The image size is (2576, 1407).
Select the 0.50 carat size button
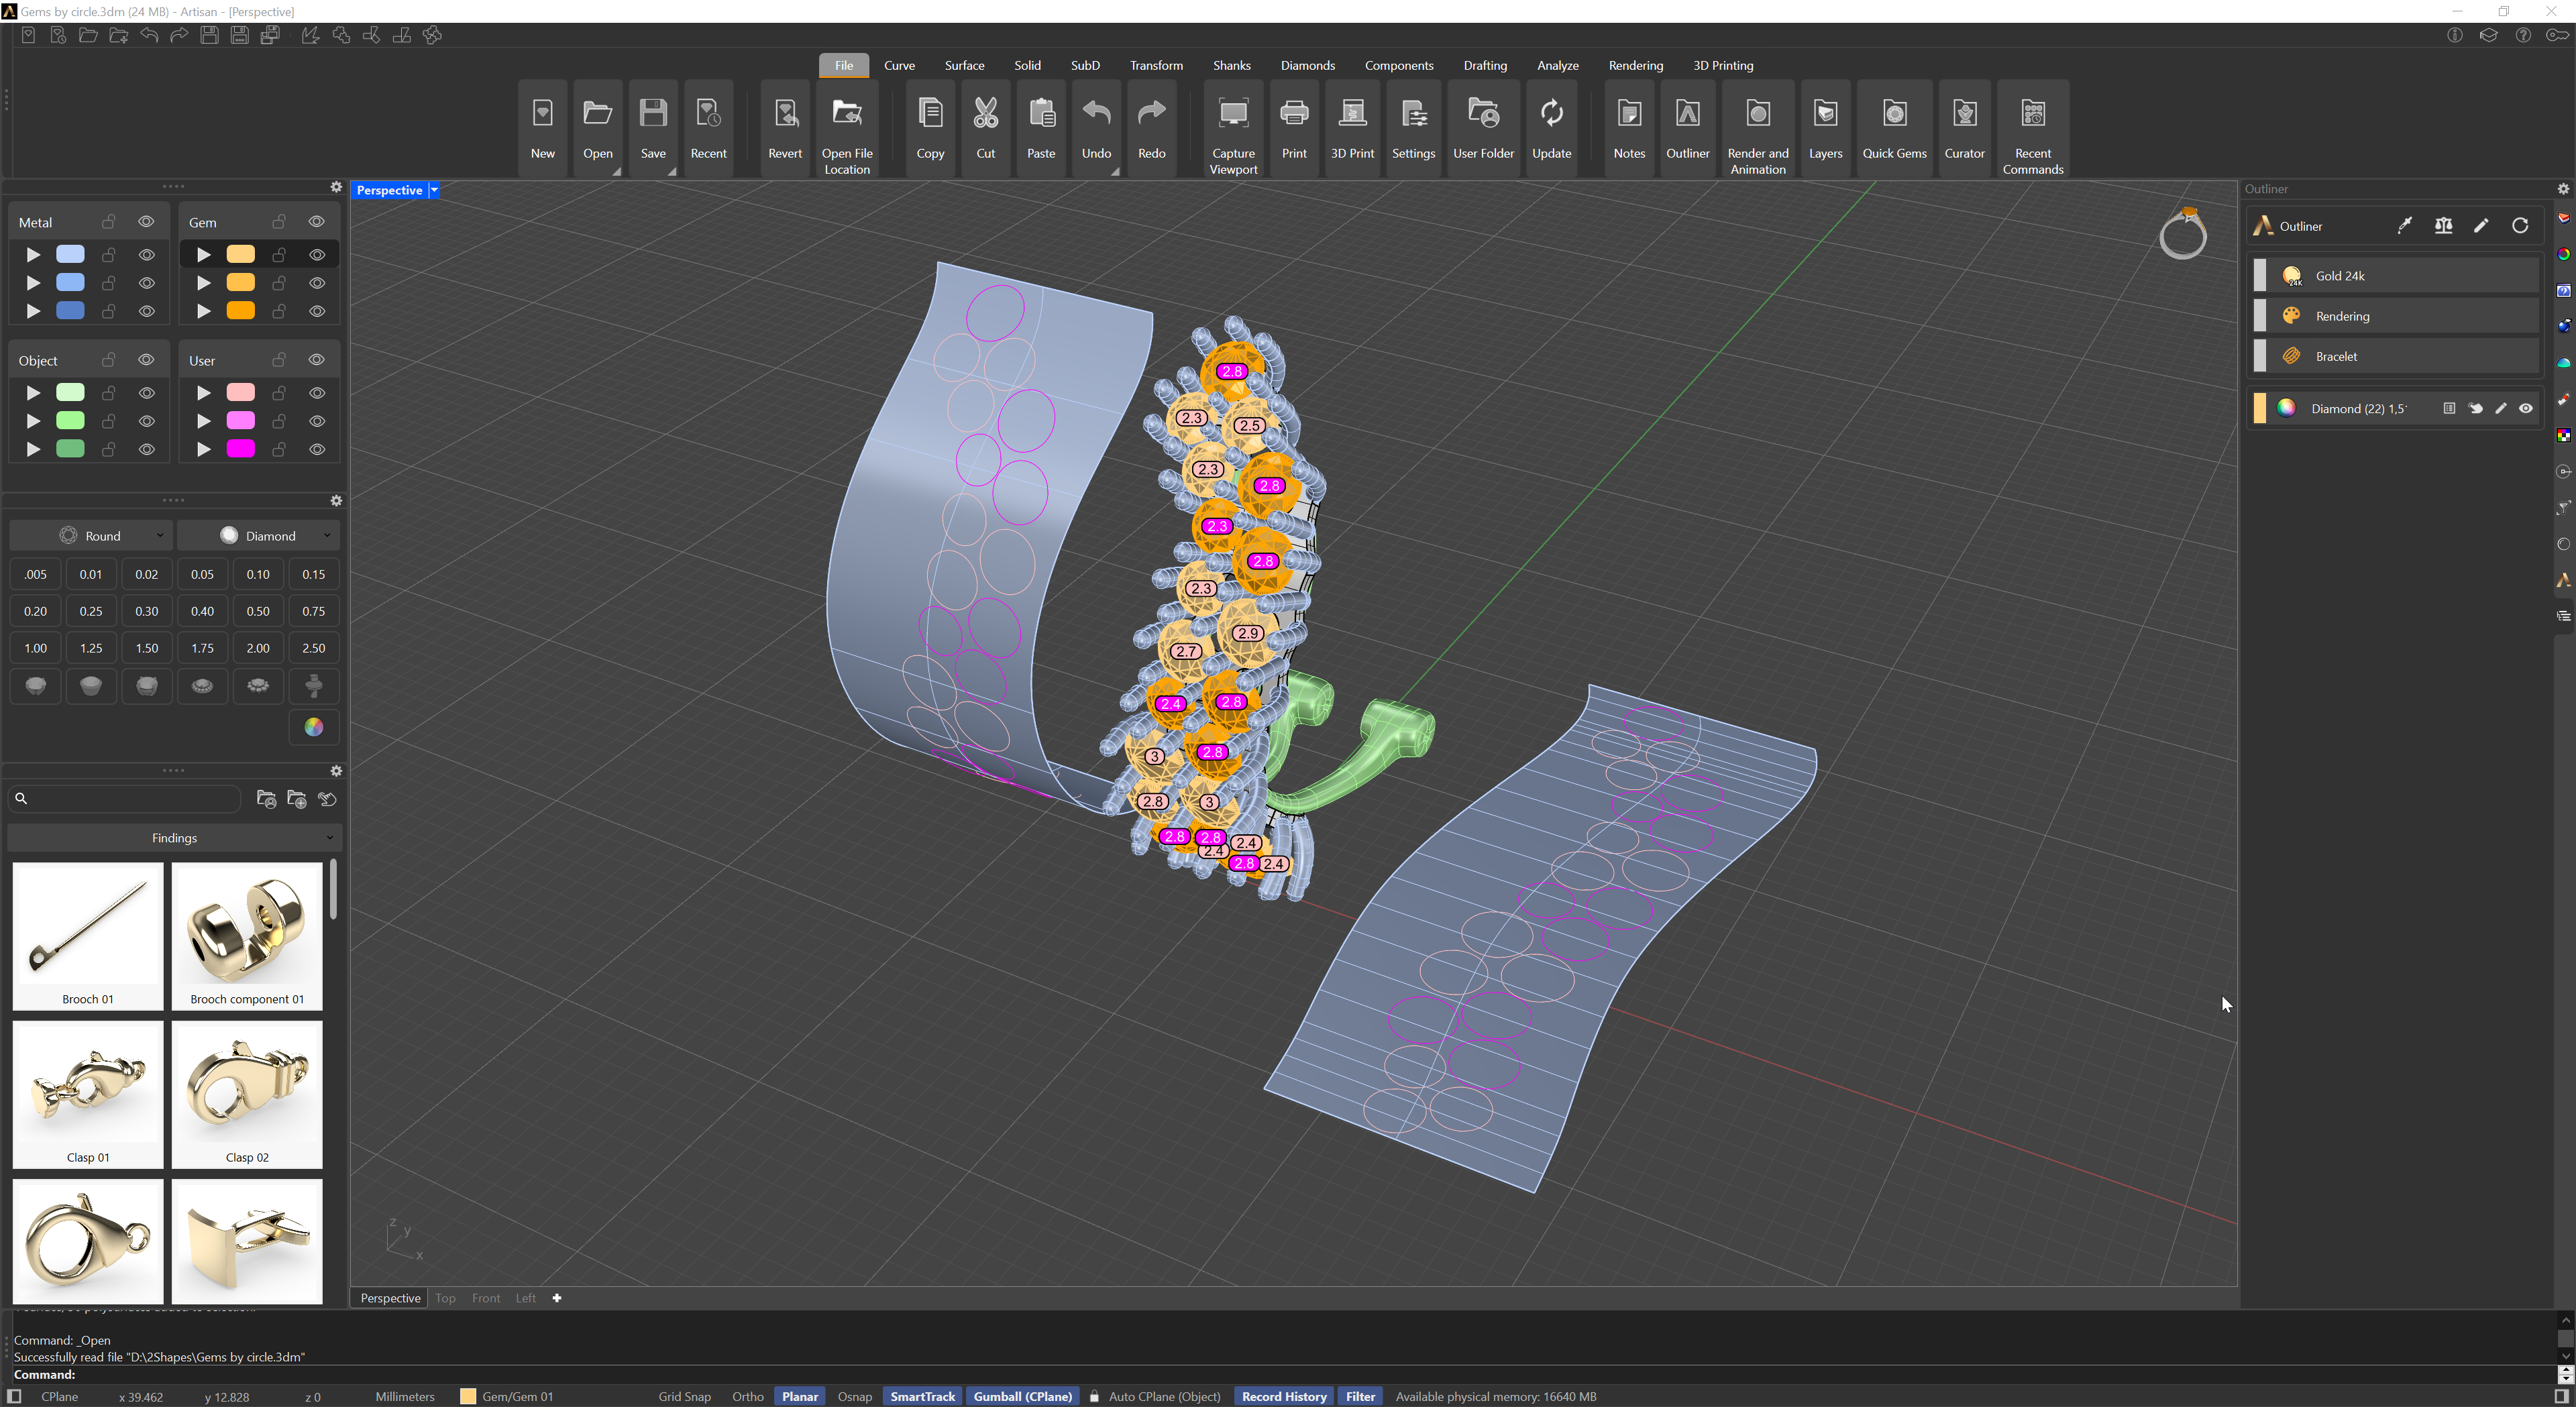pos(258,611)
